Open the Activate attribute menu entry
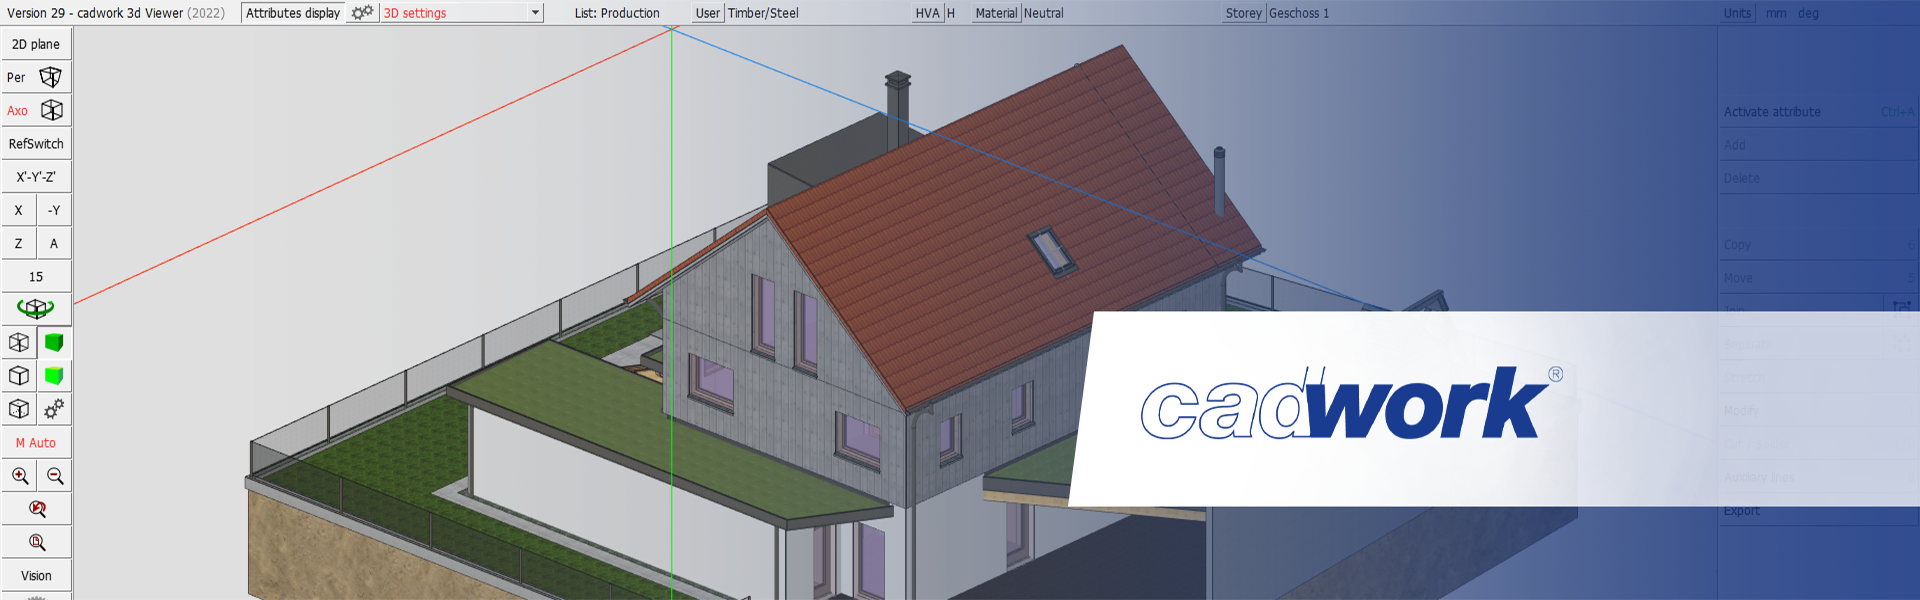 pos(1771,112)
